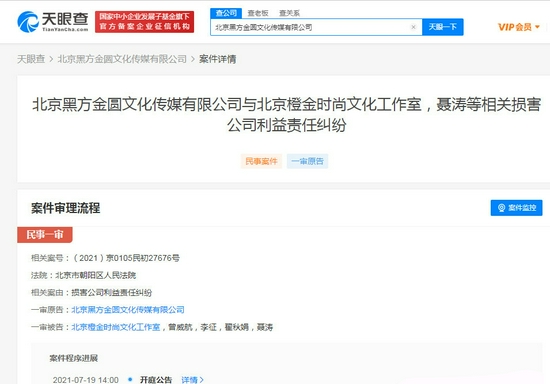Go to 天眼查 breadcrumb link
Image resolution: width=550 pixels, height=384 pixels.
tap(31, 59)
